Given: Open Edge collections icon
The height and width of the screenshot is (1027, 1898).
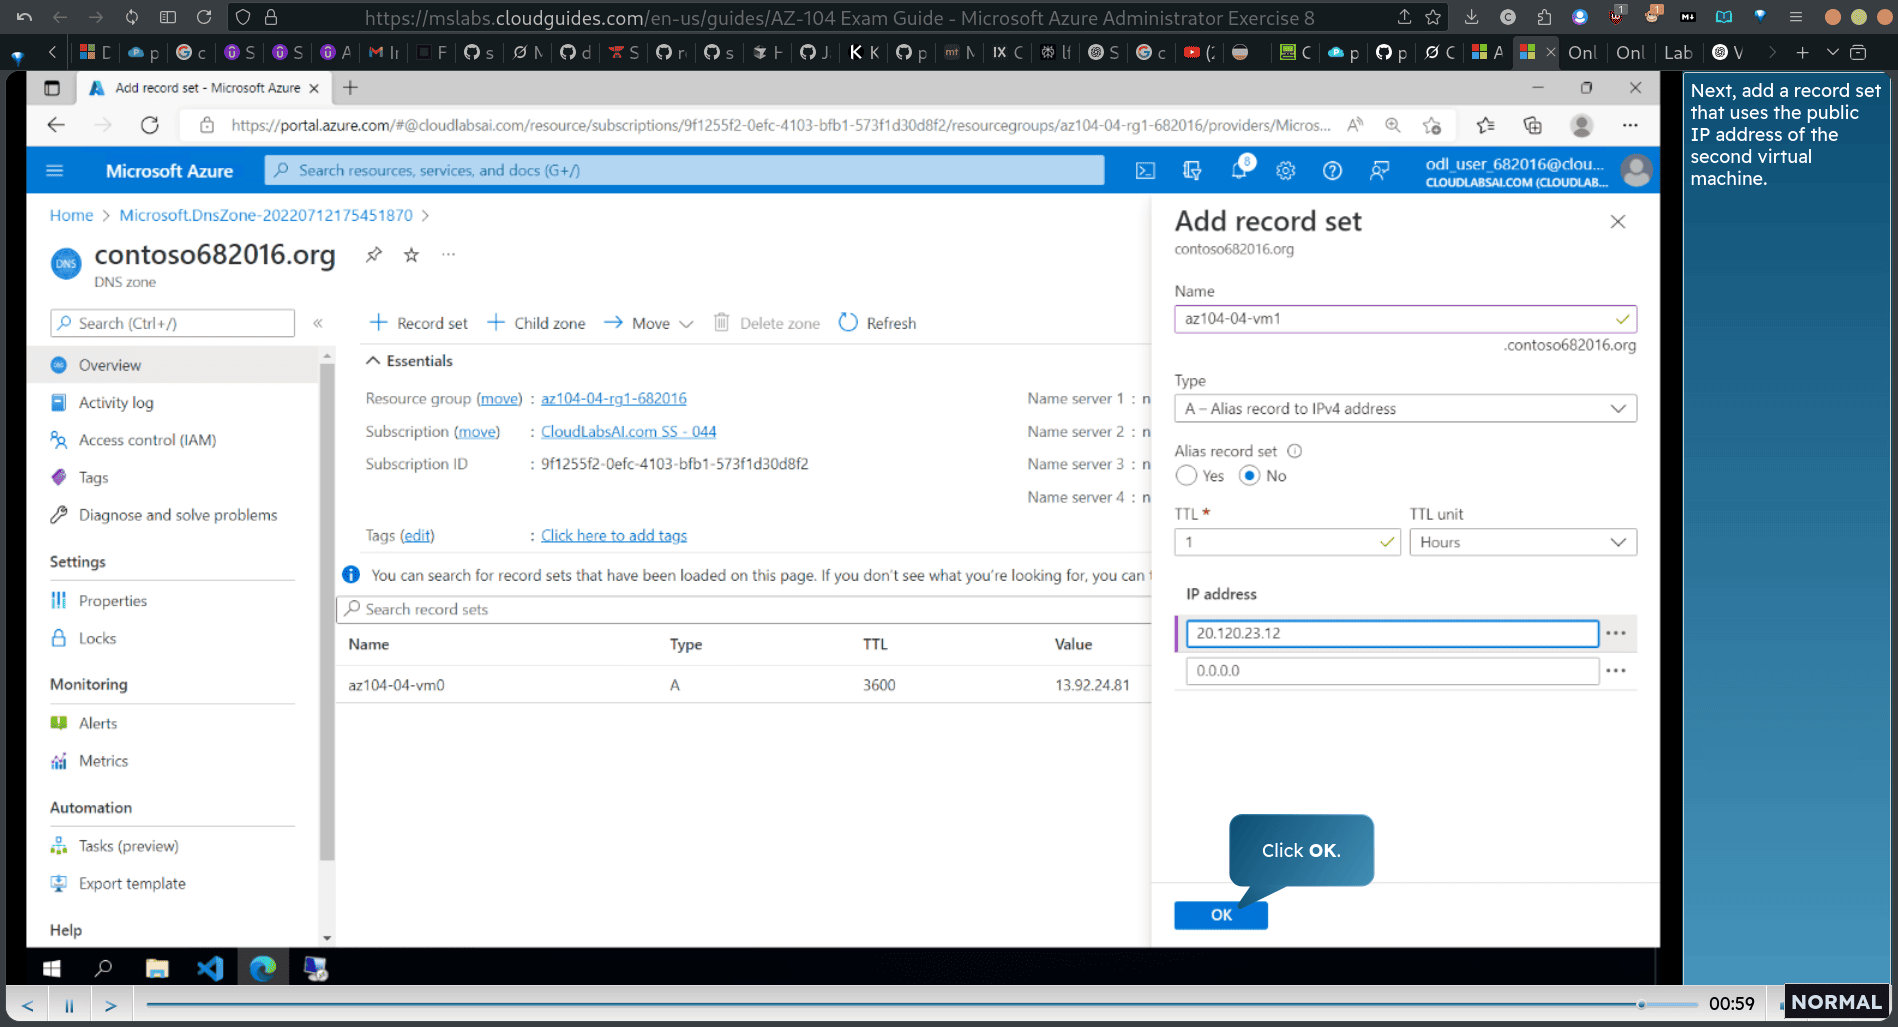Looking at the screenshot, I should [x=1532, y=125].
